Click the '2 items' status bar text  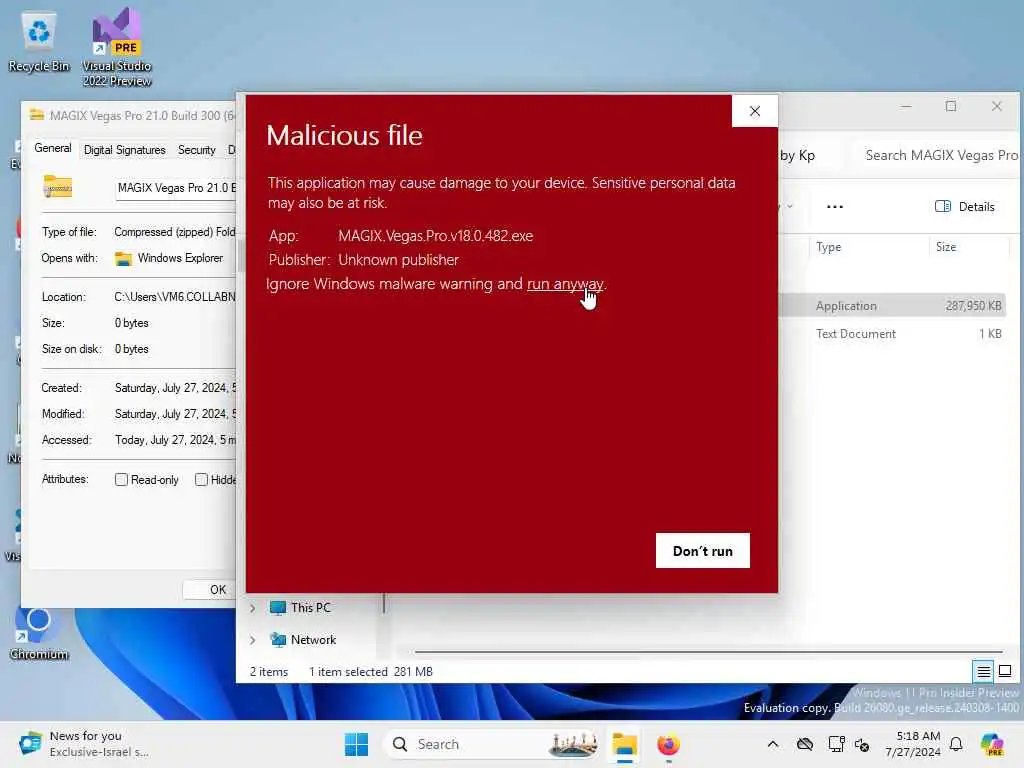tap(269, 672)
